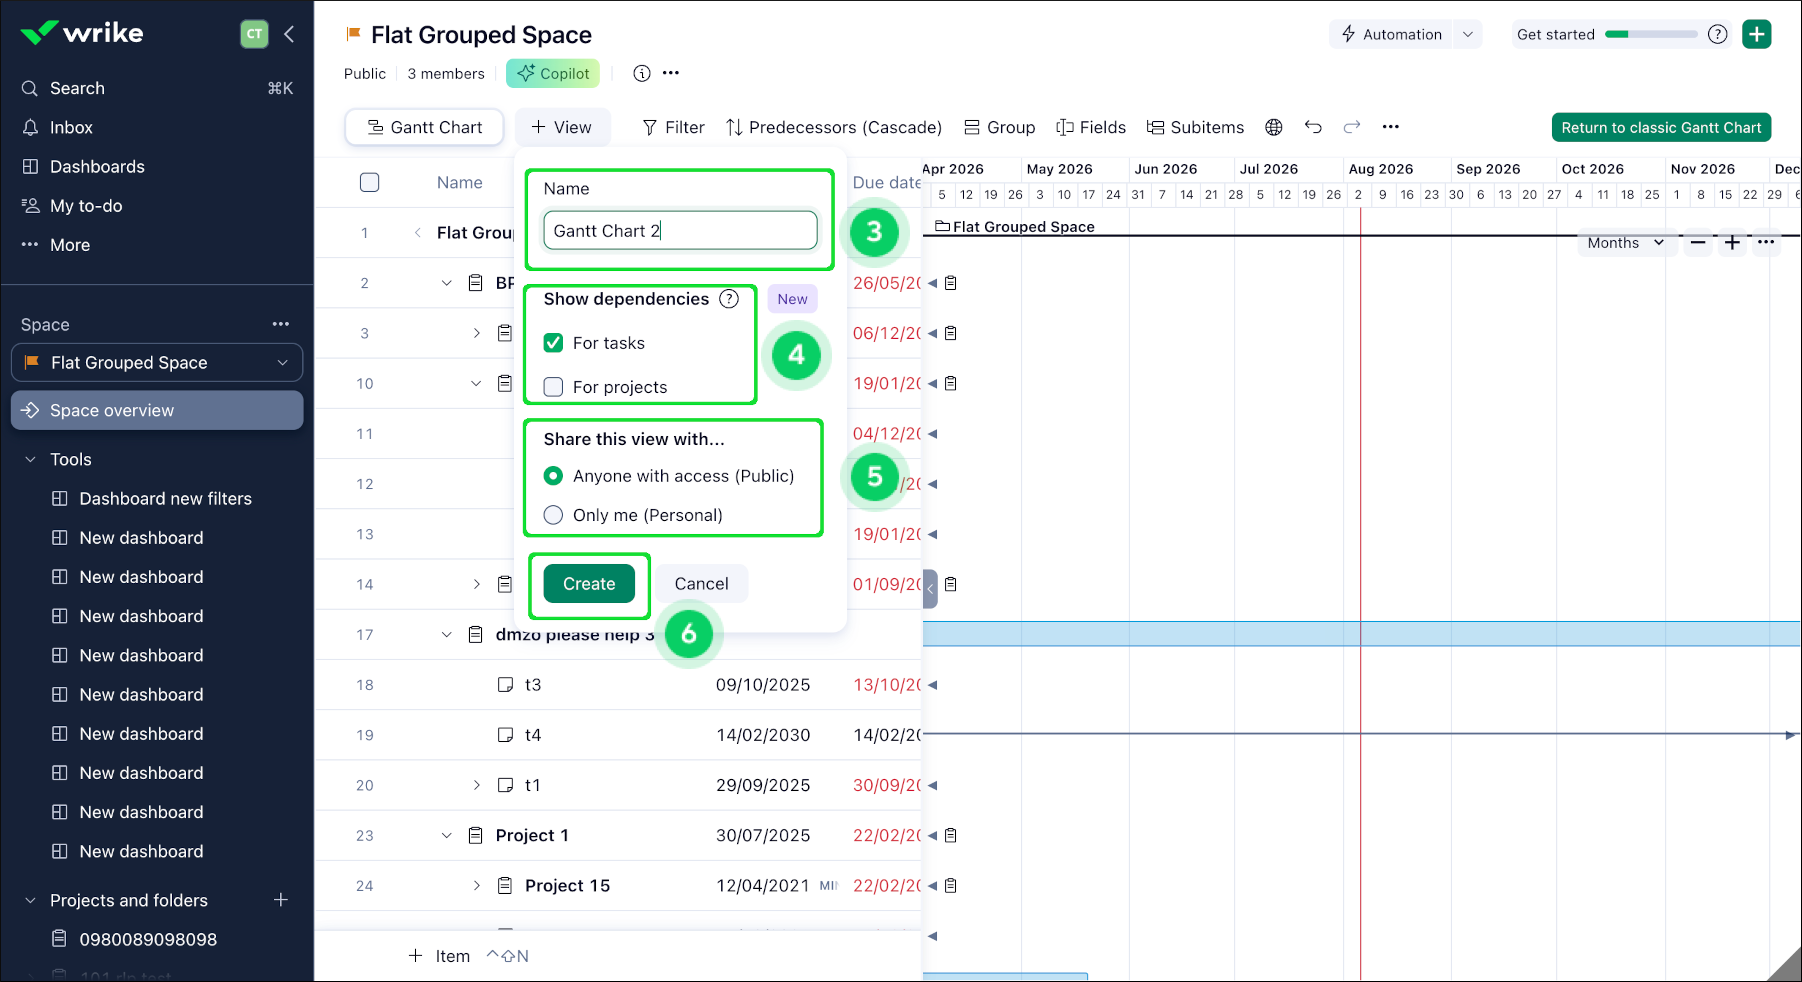Check the For projects dependencies checkbox
Screen dimensions: 1802x982
553,387
